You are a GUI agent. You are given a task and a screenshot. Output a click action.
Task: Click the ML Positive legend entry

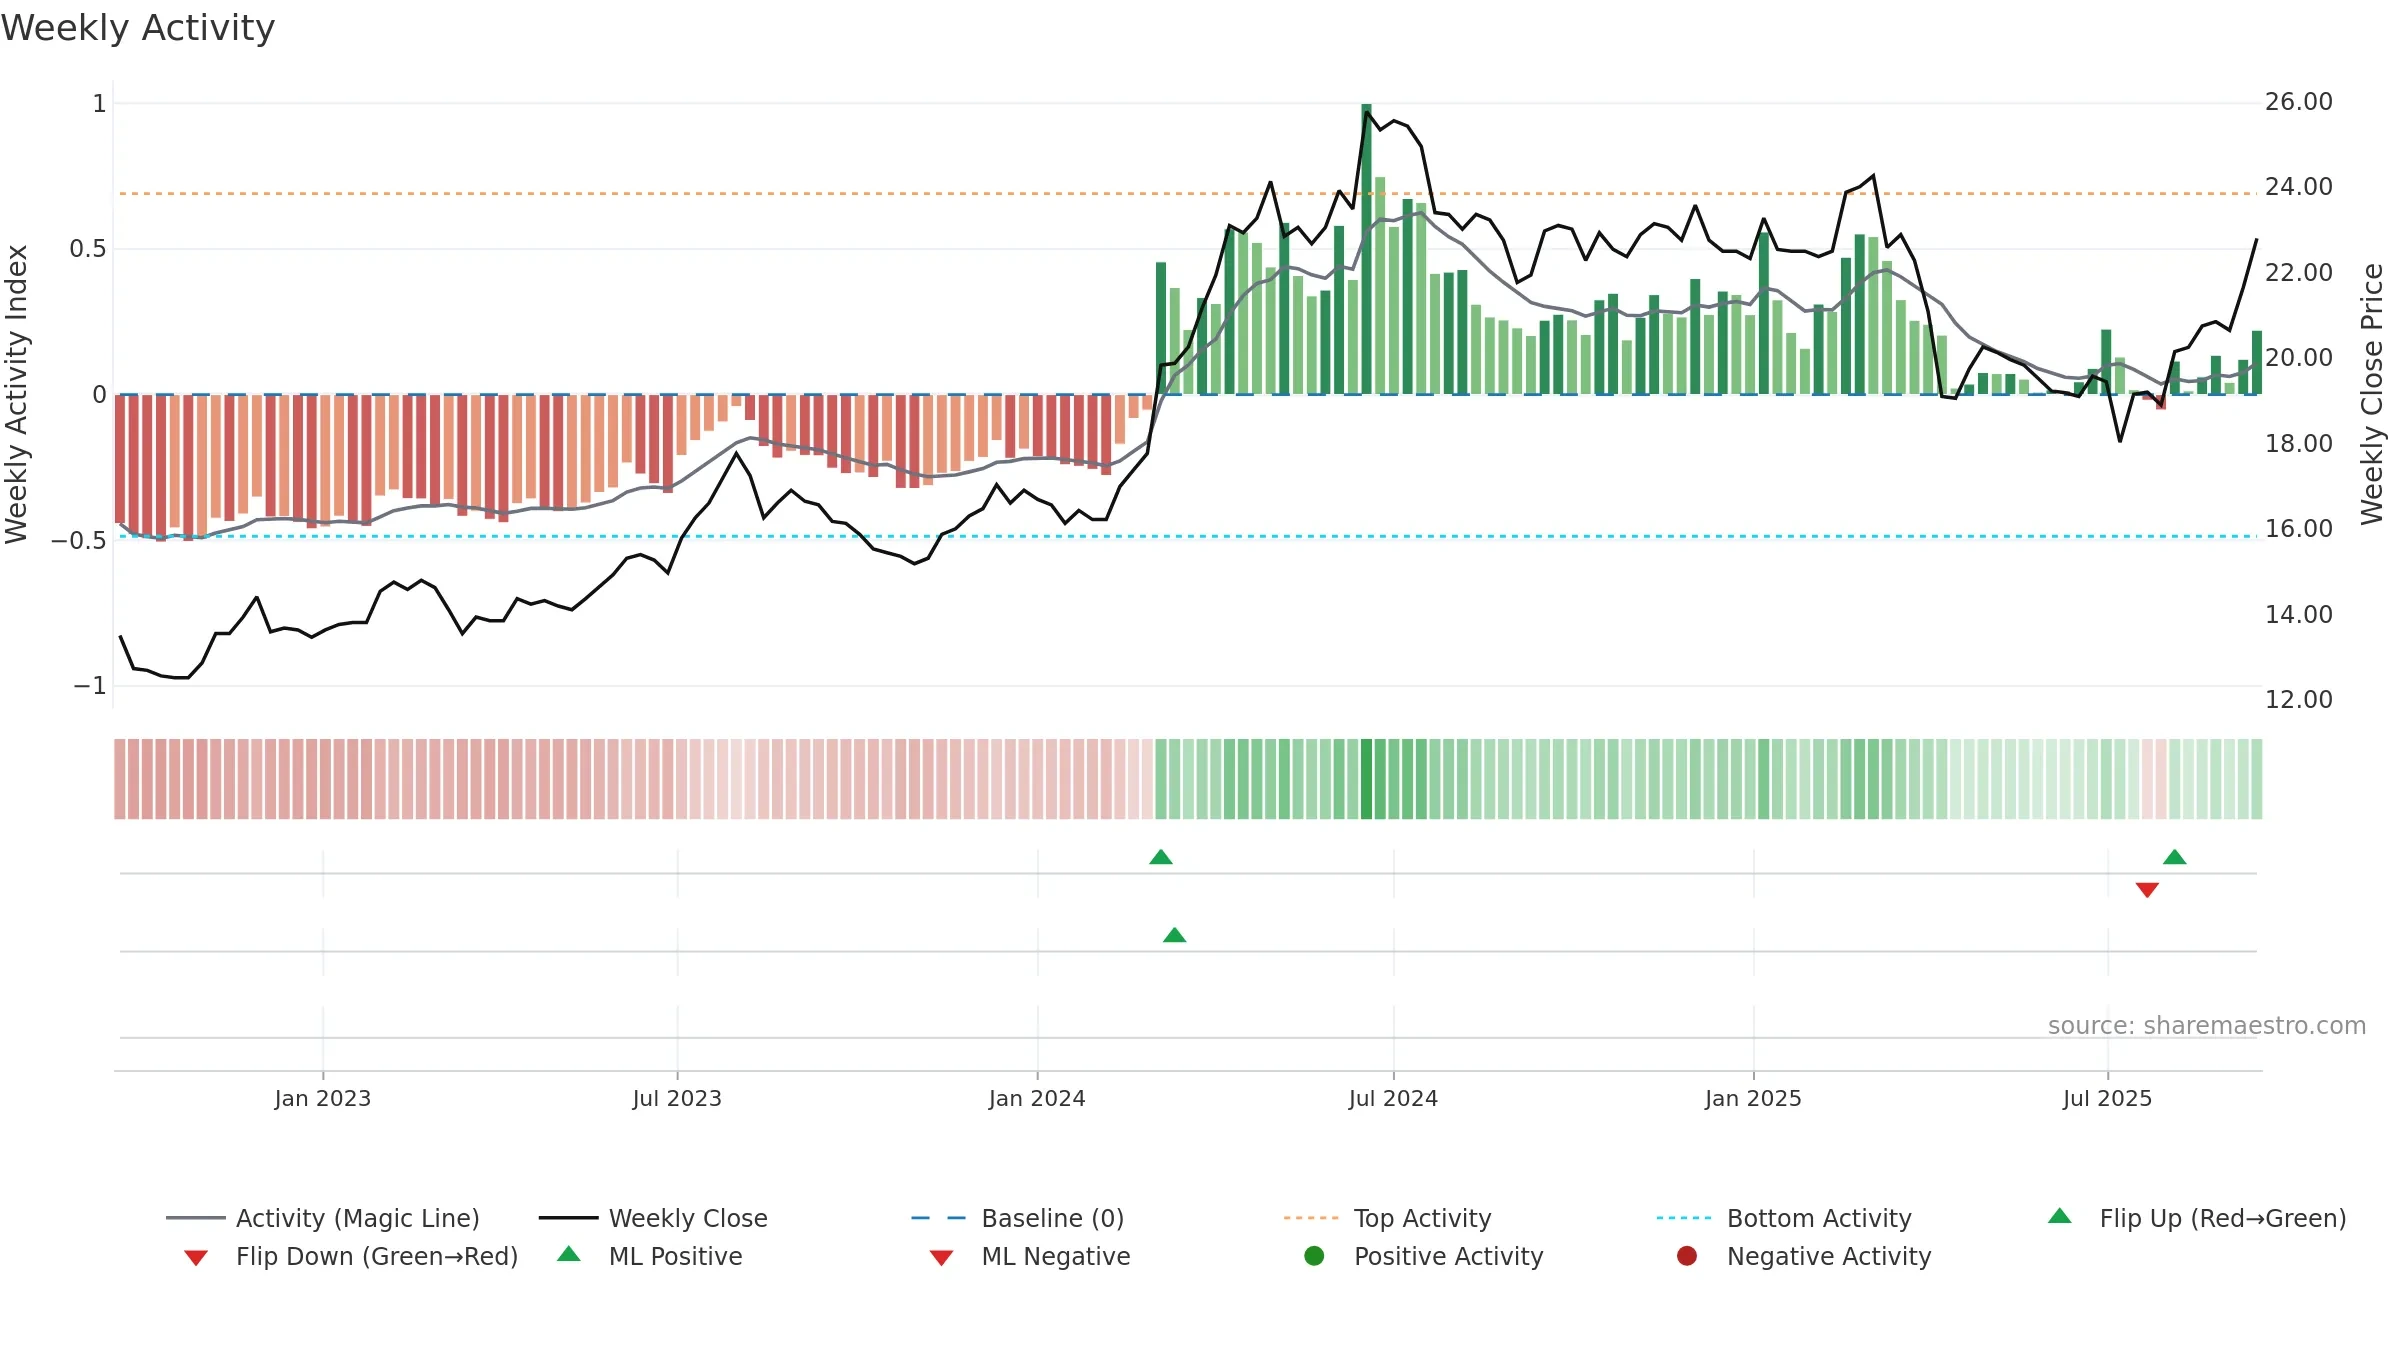[x=650, y=1256]
